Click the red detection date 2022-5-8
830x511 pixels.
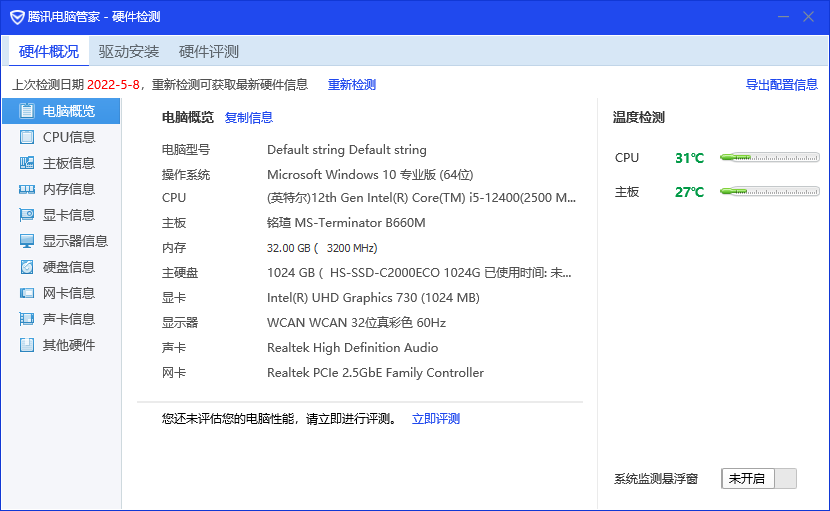click(x=113, y=85)
